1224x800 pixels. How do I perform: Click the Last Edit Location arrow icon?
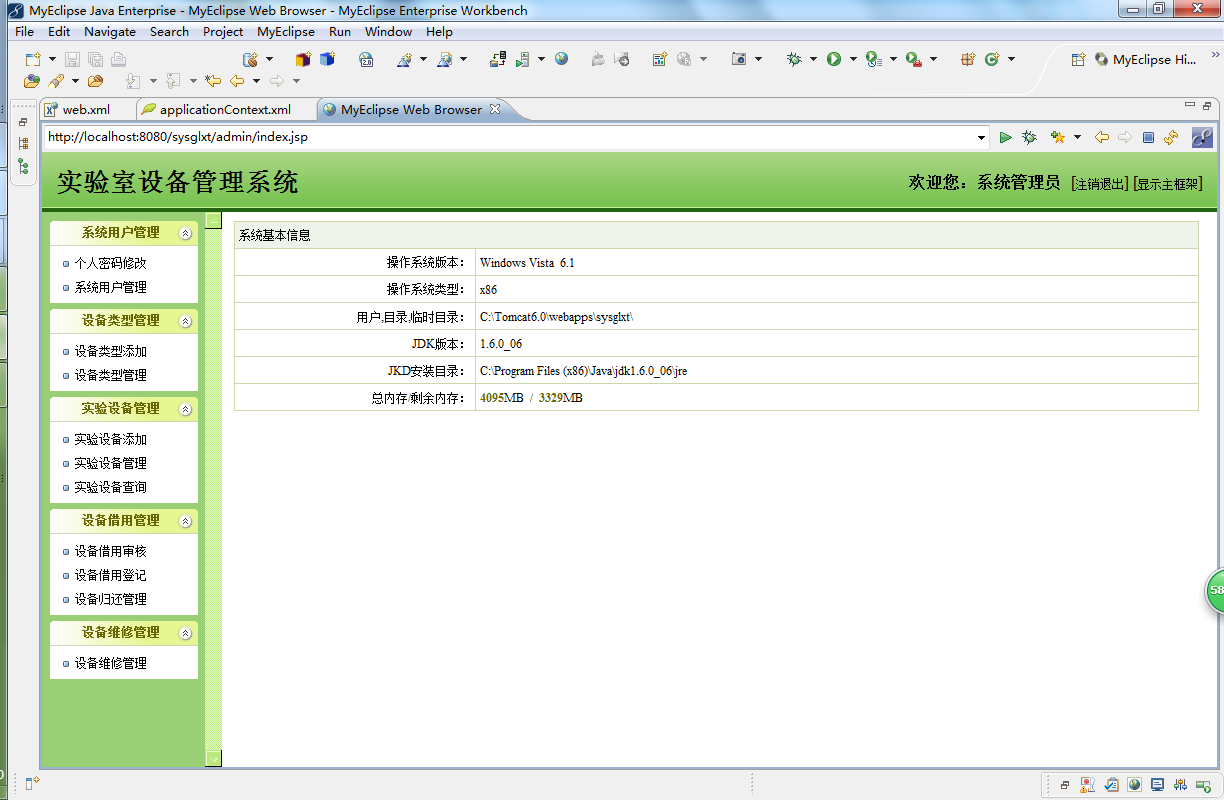pos(212,81)
